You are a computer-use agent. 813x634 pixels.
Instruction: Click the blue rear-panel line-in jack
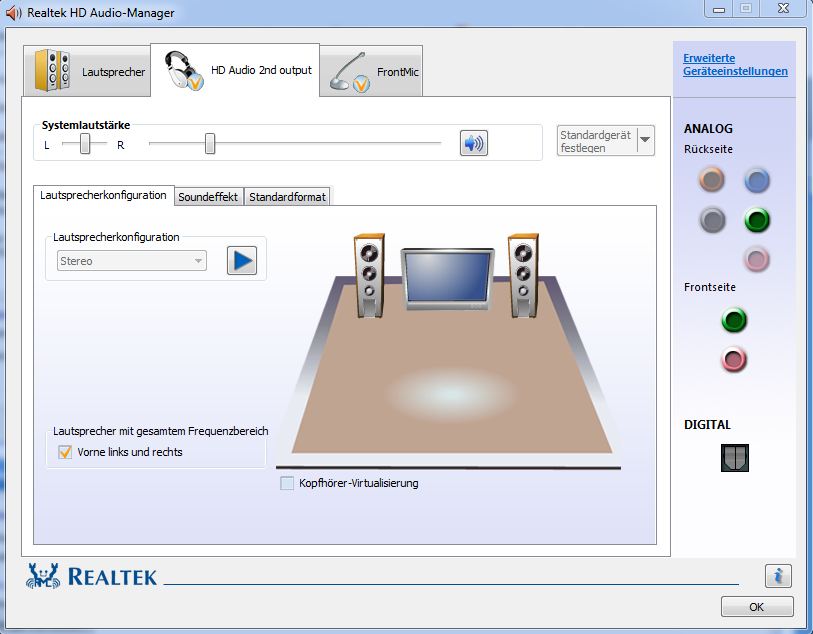pos(756,180)
